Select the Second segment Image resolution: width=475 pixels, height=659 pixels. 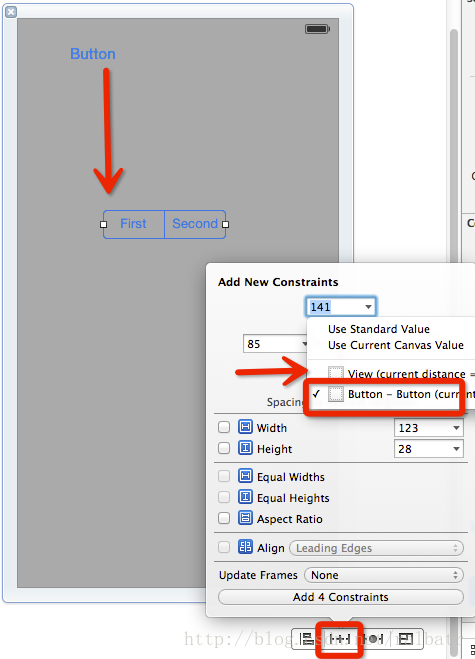click(195, 224)
